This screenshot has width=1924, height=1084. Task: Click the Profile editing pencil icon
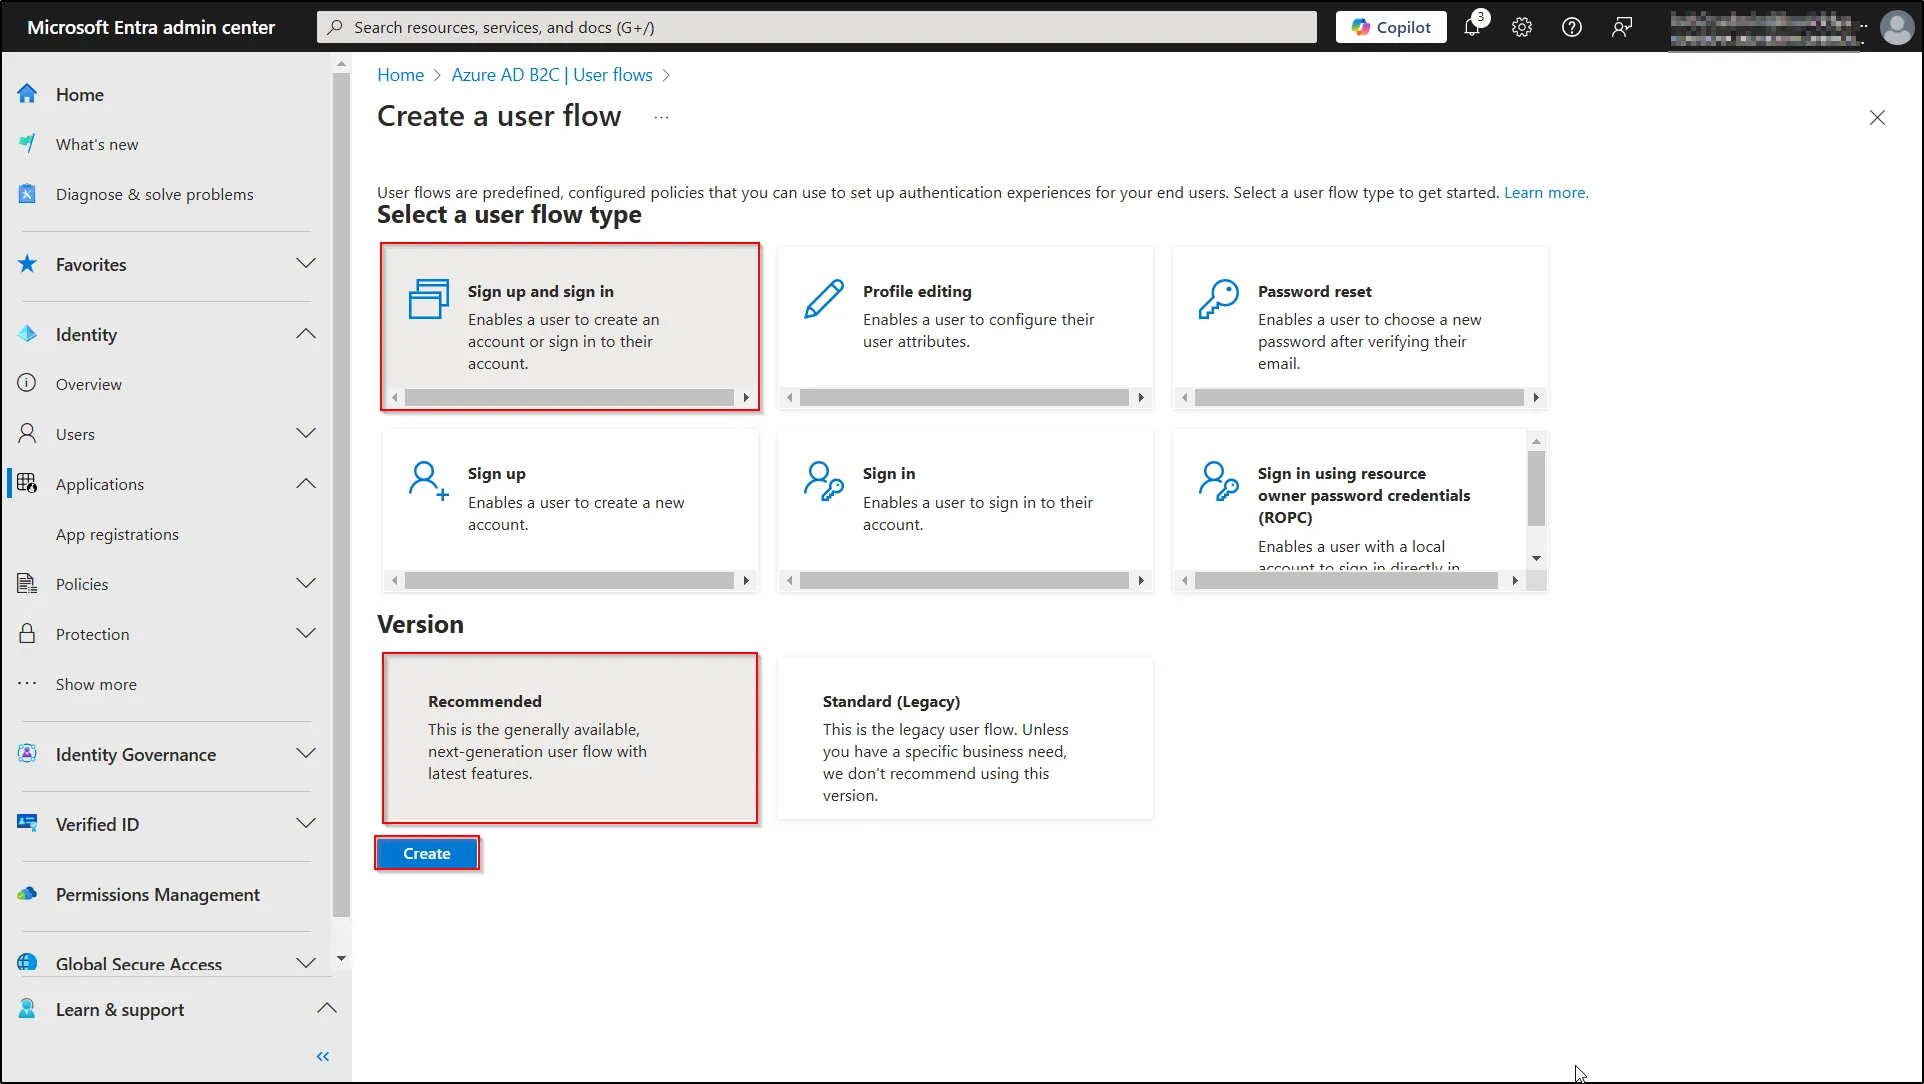coord(824,299)
